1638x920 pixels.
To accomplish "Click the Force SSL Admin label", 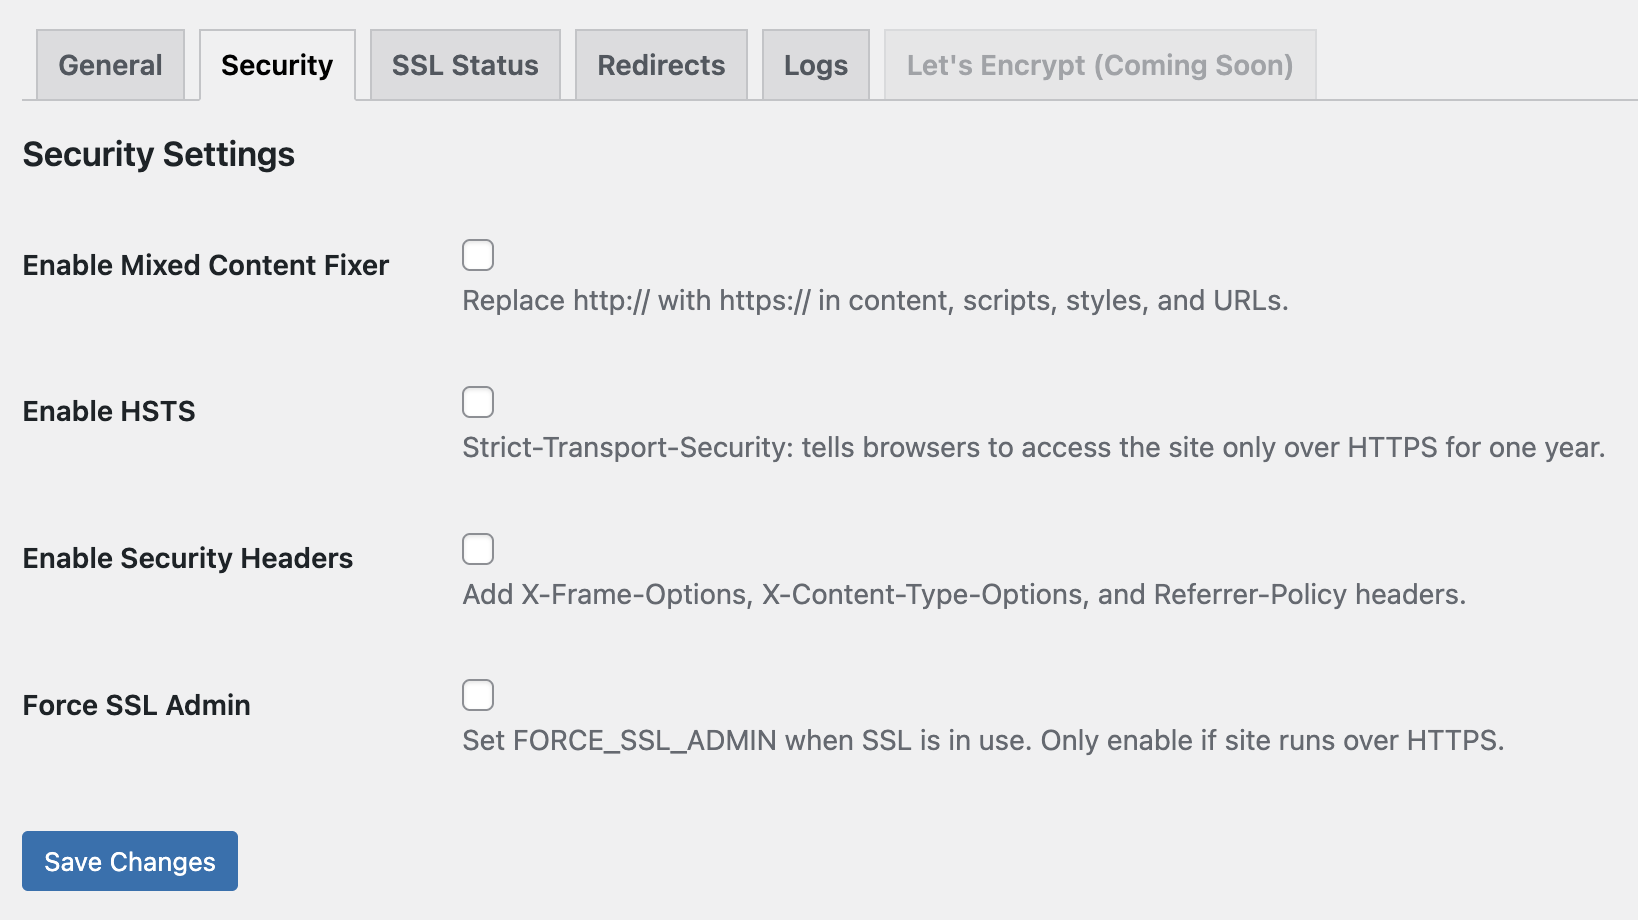I will [136, 704].
